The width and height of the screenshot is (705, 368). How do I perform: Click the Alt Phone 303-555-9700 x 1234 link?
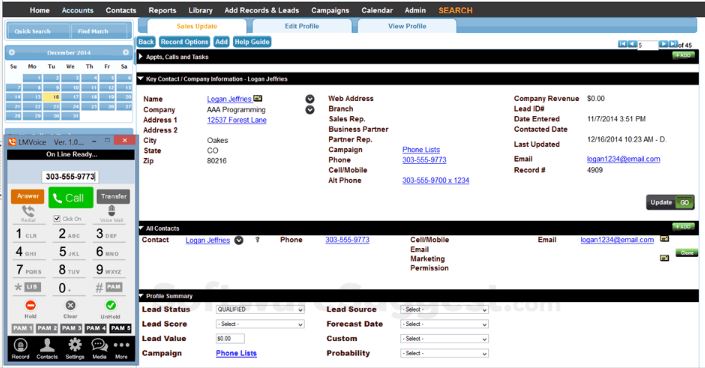[436, 180]
